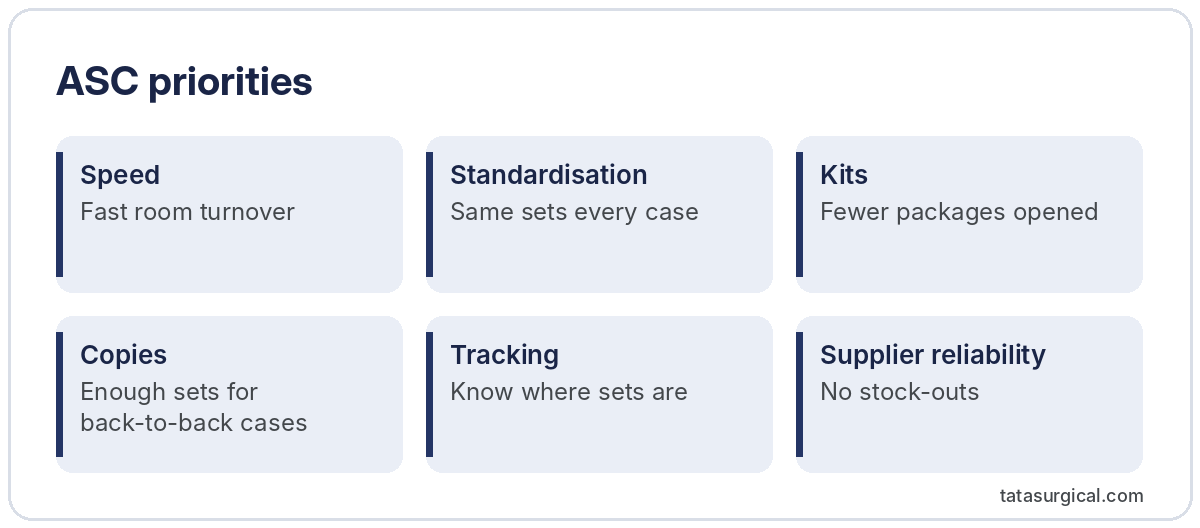Click Know where sets are text
Viewport: 1200px width, 528px height.
pos(569,392)
